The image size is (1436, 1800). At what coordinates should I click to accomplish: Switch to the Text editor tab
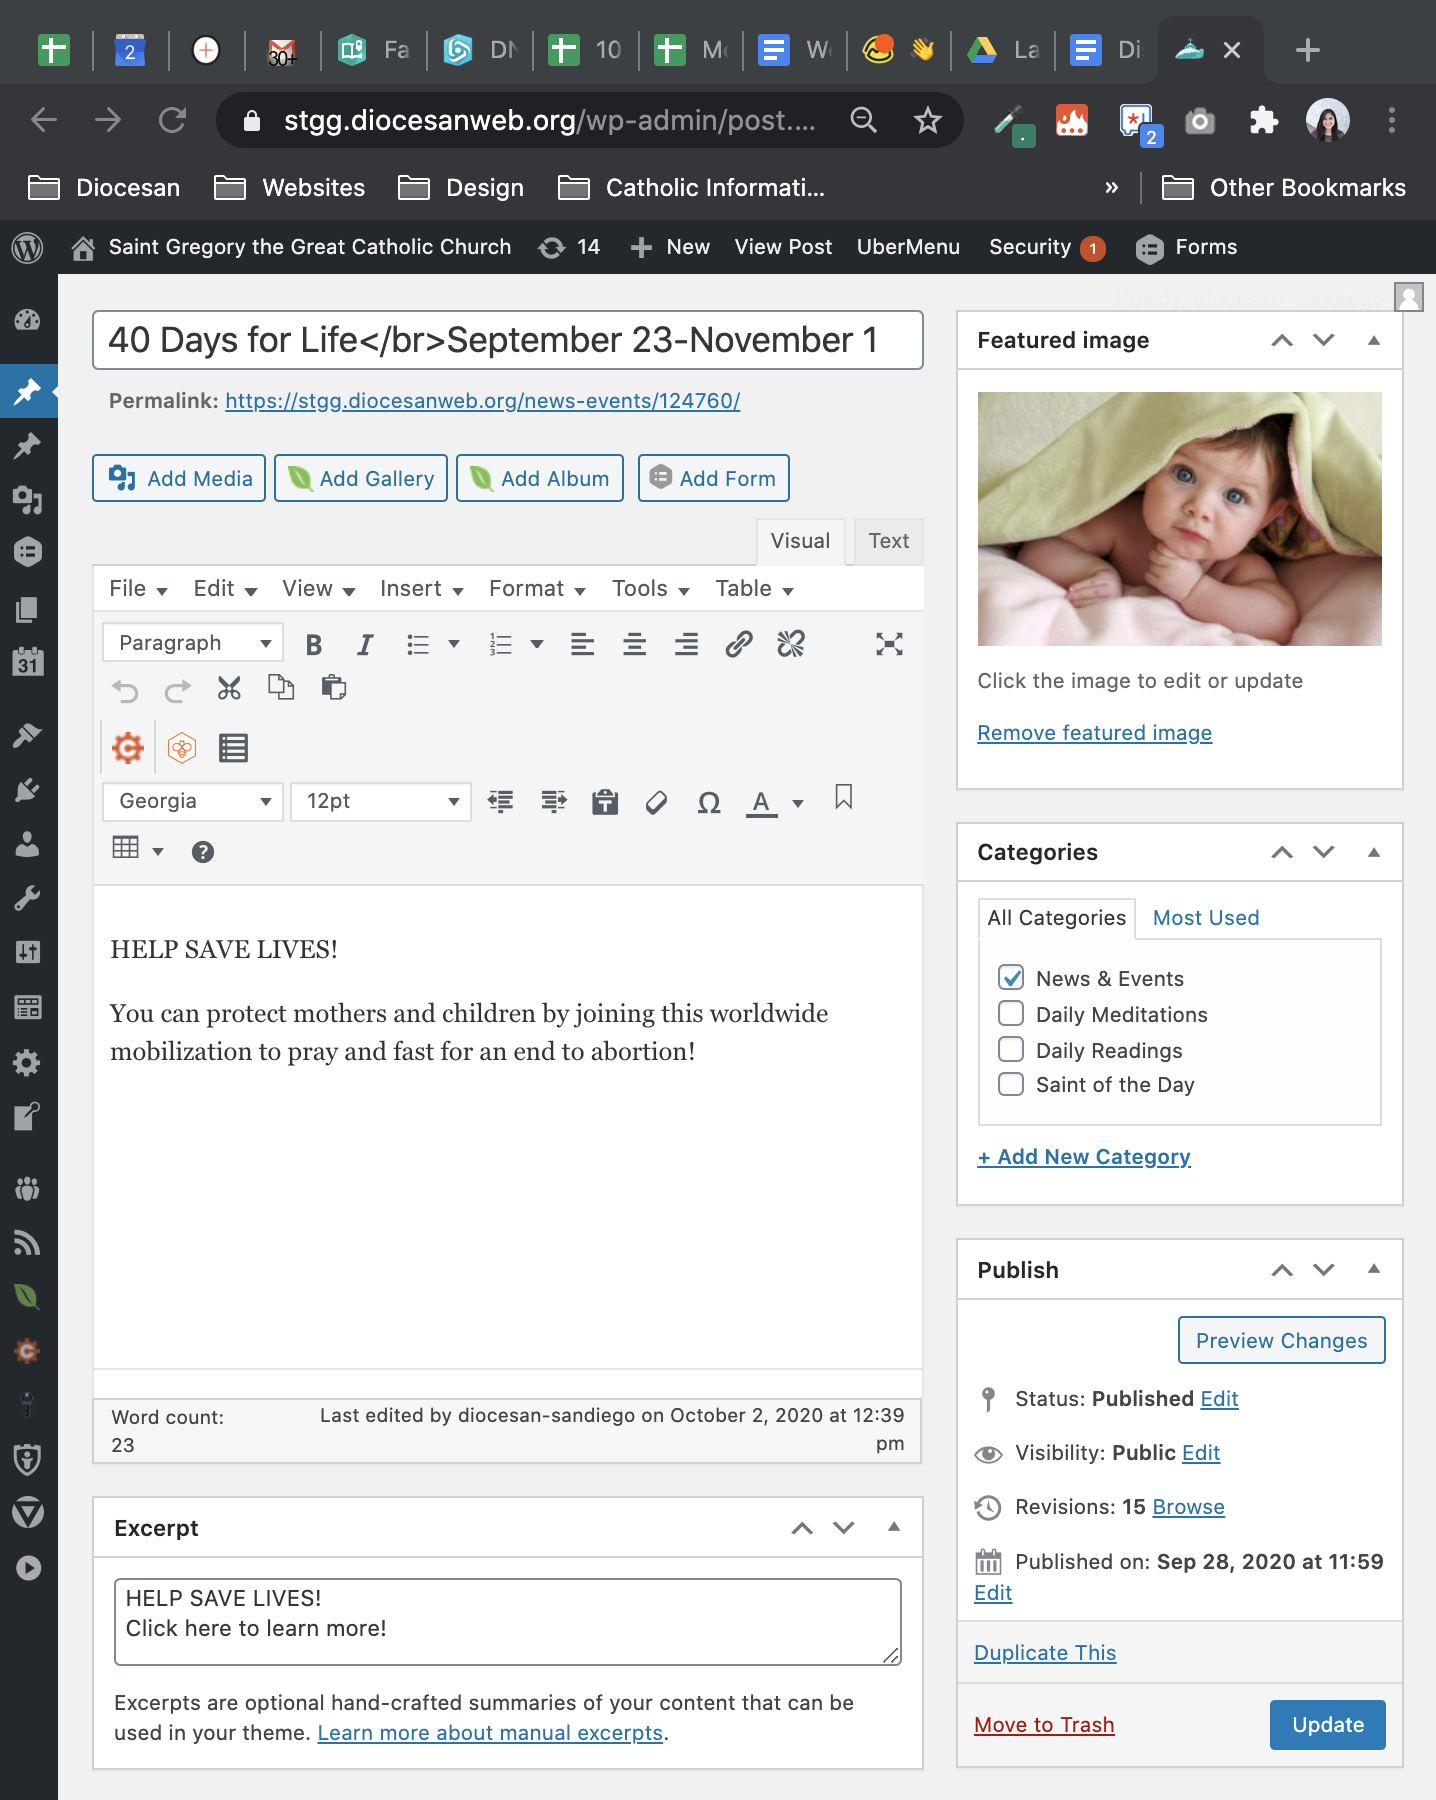888,541
